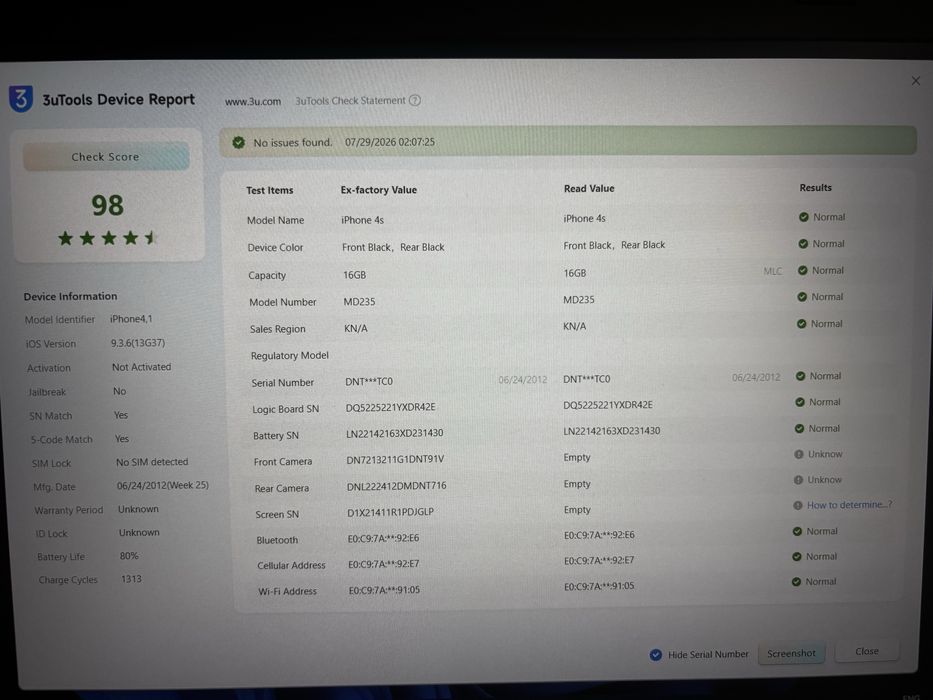Click the Mfg. Date value 06/24/2012(Week 25)
Screen dimensions: 933x700
(162, 485)
